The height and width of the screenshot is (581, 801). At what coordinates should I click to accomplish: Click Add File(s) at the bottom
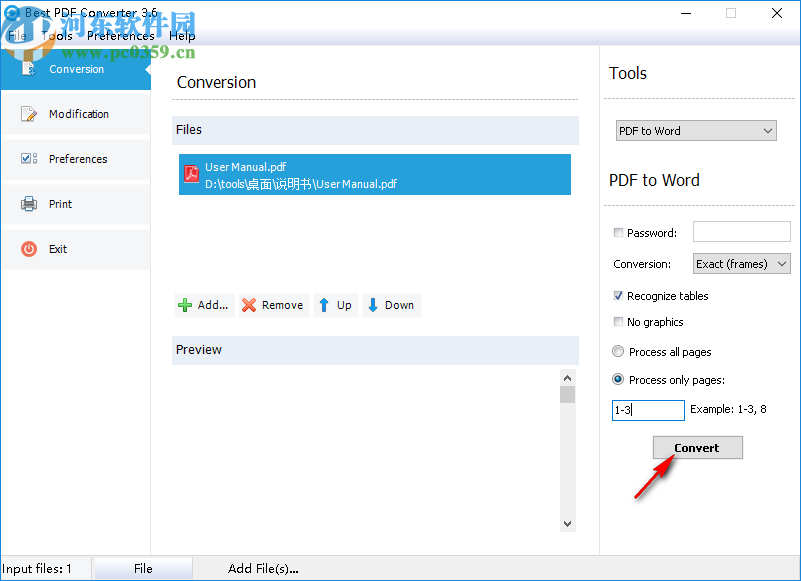pyautogui.click(x=263, y=568)
